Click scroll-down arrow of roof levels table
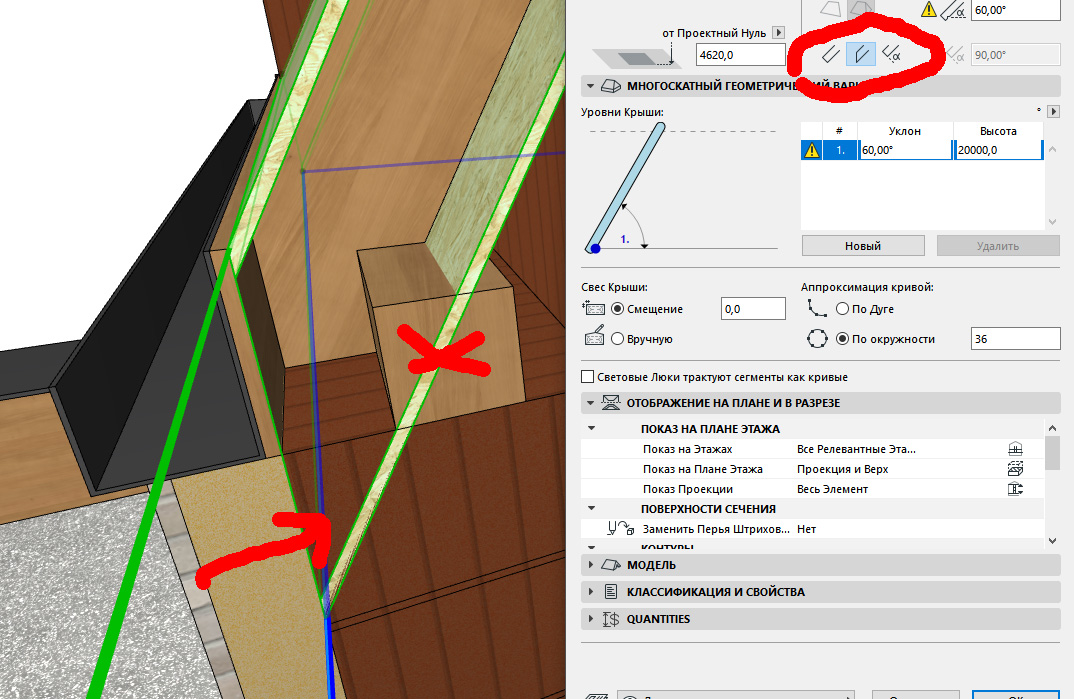The image size is (1074, 699). tap(1053, 222)
